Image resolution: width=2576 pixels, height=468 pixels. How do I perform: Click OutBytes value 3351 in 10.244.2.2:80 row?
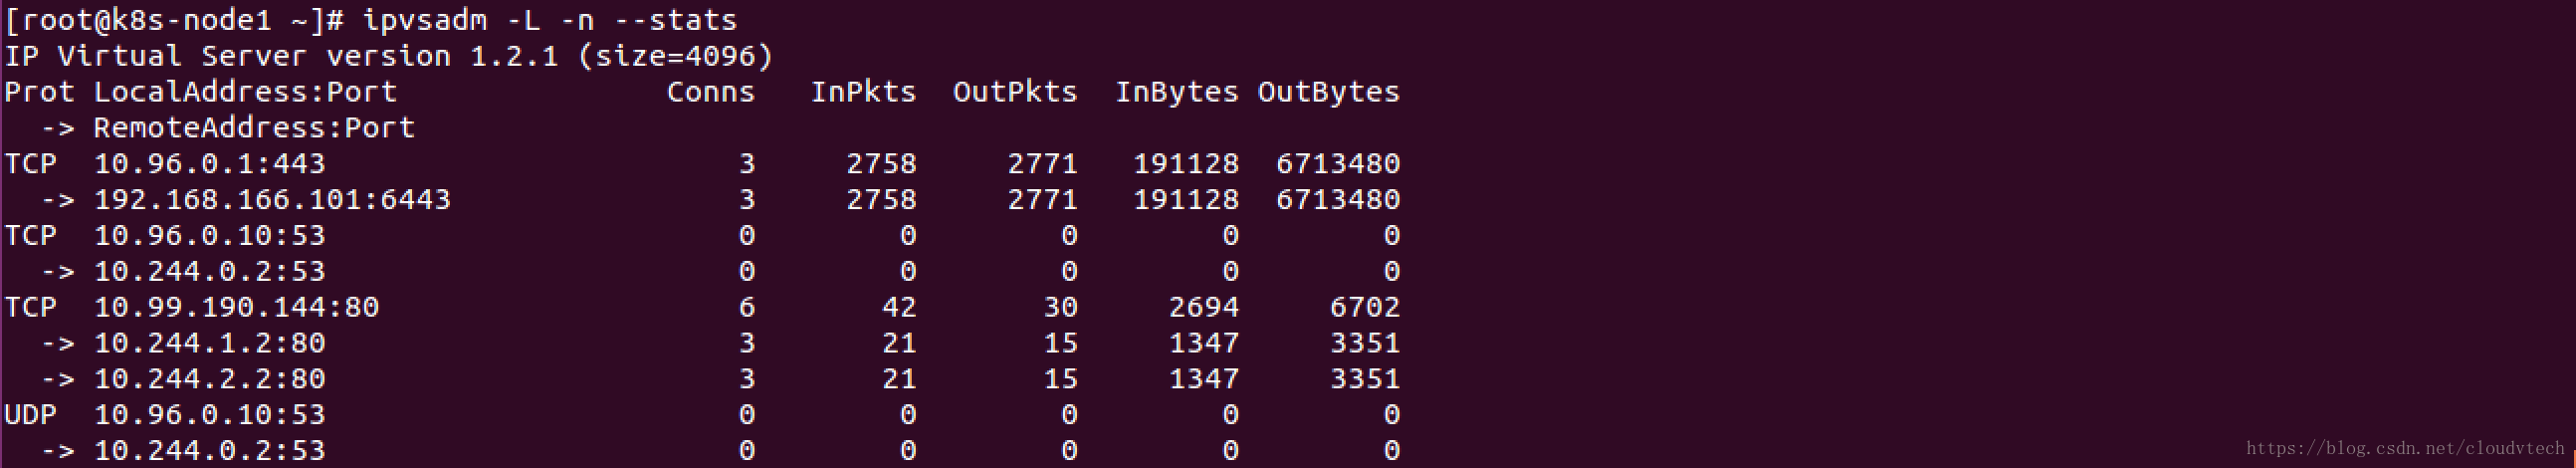(1365, 379)
